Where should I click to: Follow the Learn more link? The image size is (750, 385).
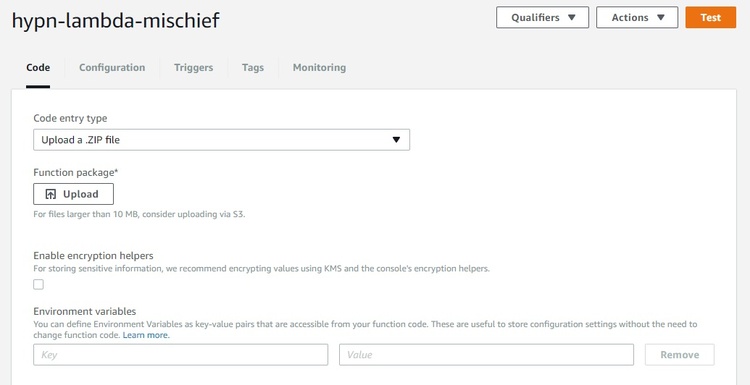tap(146, 336)
